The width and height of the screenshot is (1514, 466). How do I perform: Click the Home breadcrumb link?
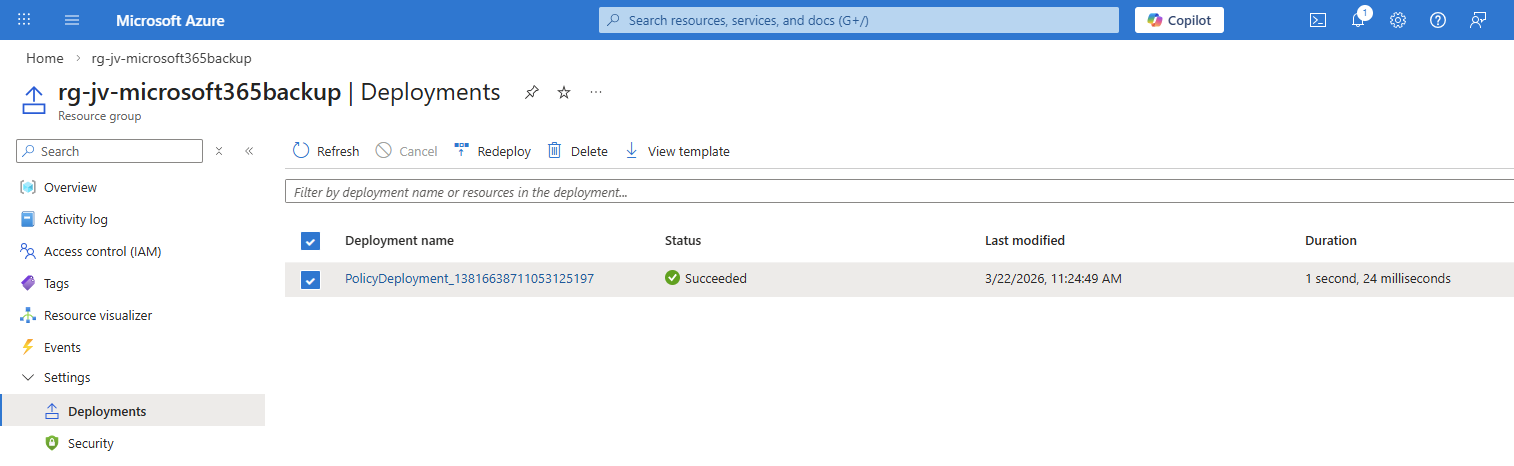45,58
